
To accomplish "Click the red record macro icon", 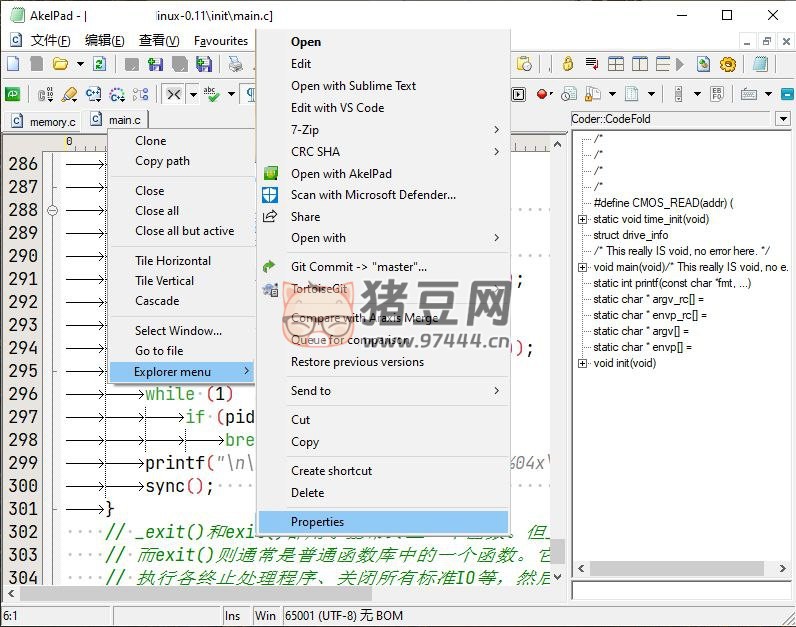I will coord(542,94).
